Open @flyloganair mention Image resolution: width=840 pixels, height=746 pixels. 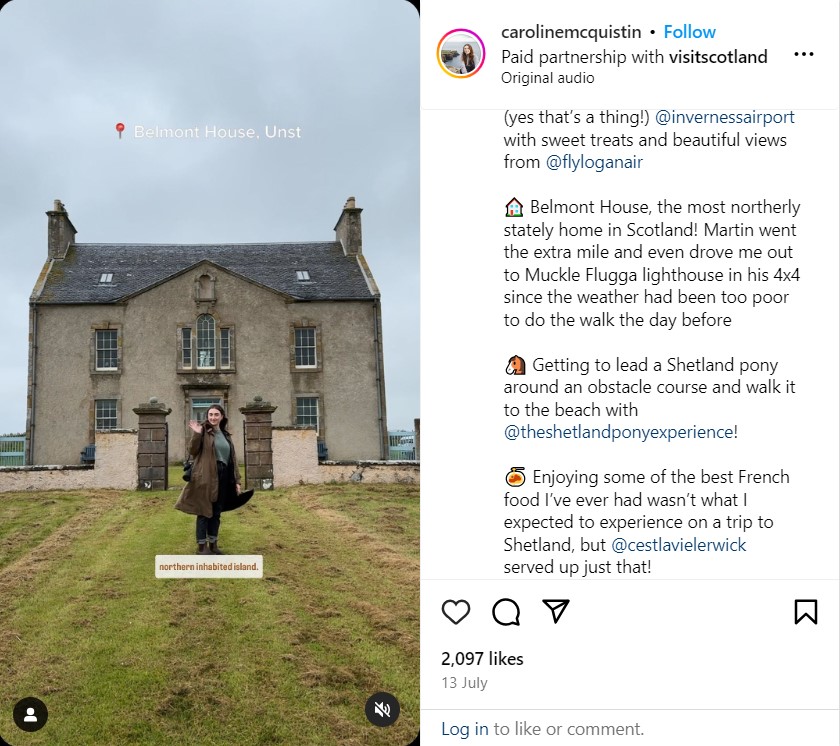[x=594, y=162]
